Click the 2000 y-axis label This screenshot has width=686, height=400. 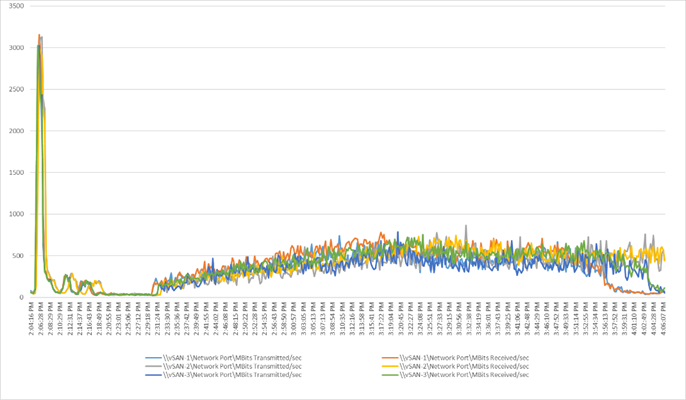tap(16, 131)
